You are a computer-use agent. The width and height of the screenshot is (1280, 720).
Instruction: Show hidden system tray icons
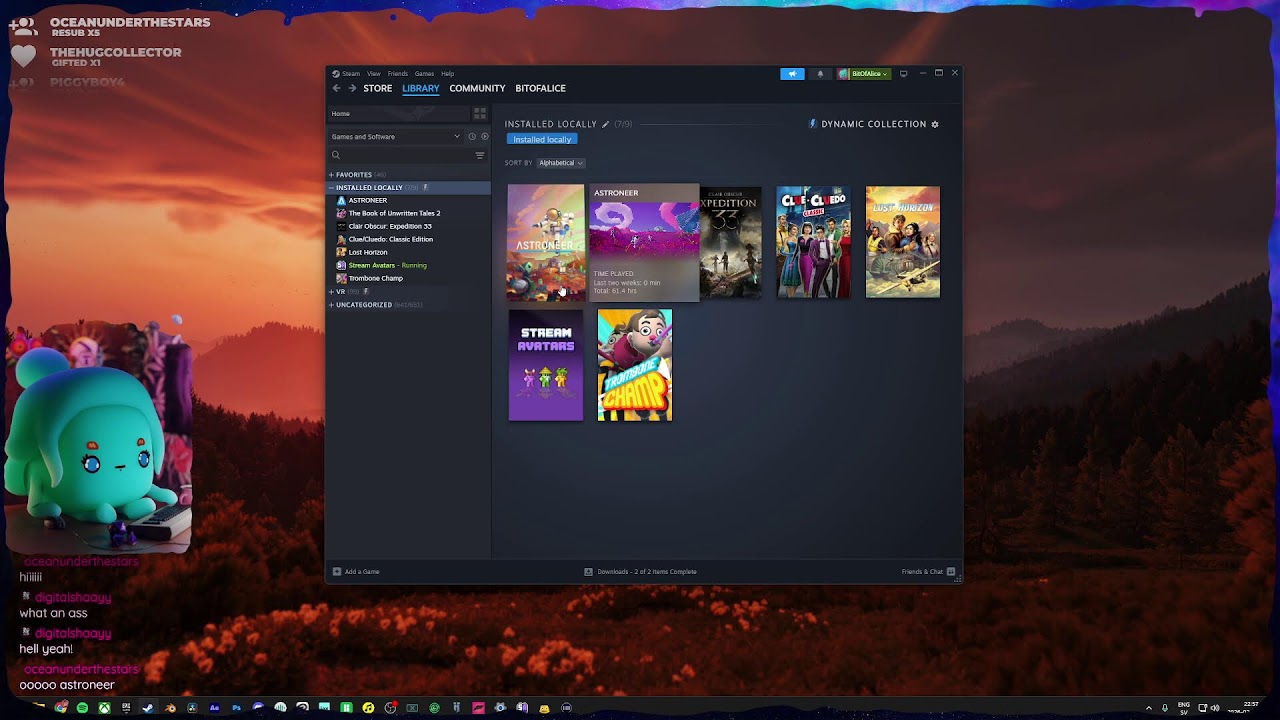tap(1148, 708)
